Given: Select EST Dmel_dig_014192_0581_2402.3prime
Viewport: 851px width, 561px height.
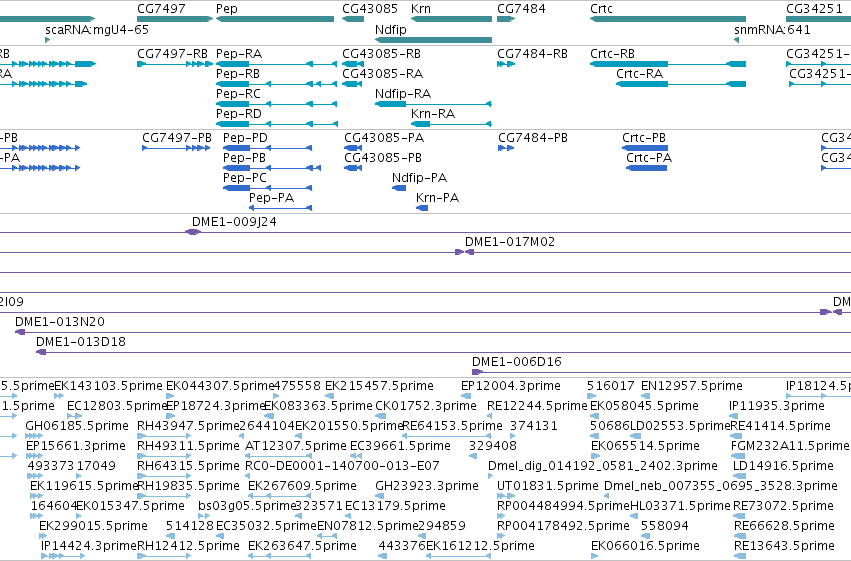Looking at the screenshot, I should (x=603, y=466).
